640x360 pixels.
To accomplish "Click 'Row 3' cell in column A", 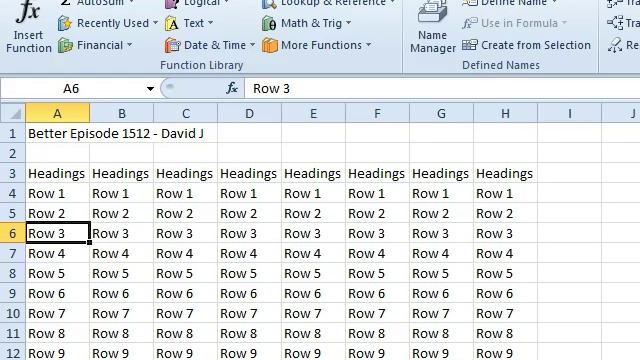I will tap(58, 233).
